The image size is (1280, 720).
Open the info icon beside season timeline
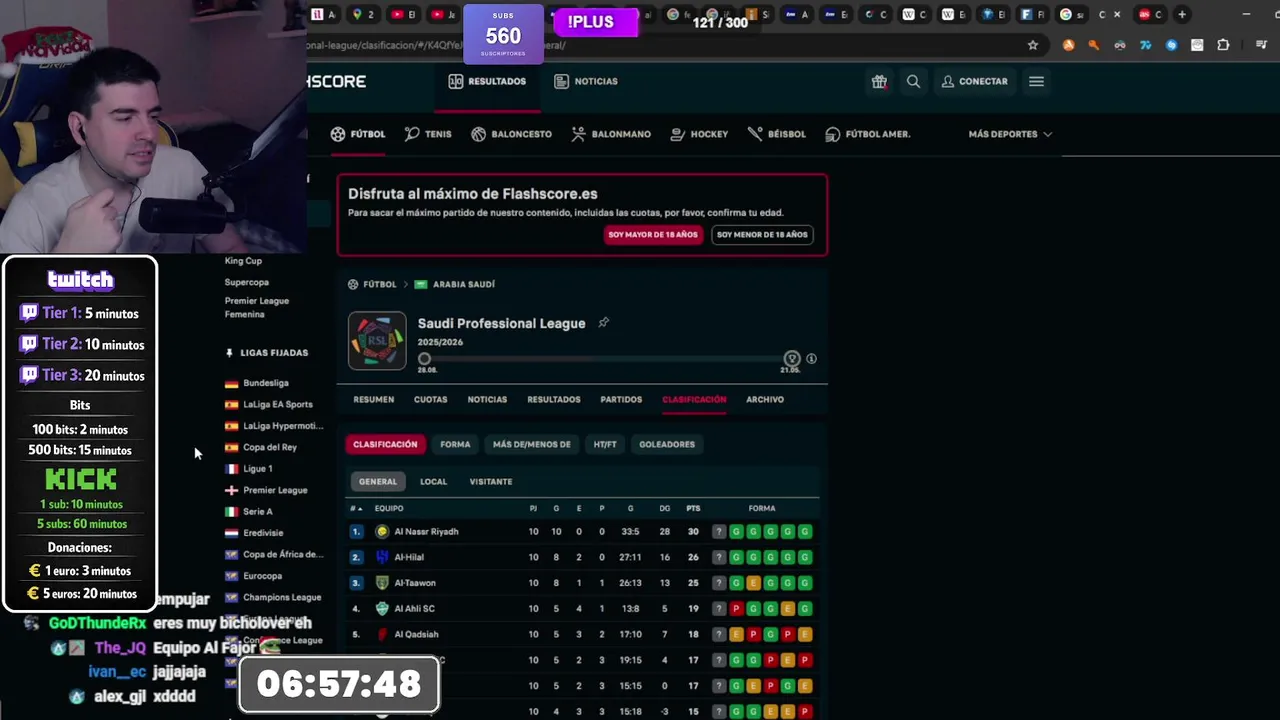pos(811,359)
